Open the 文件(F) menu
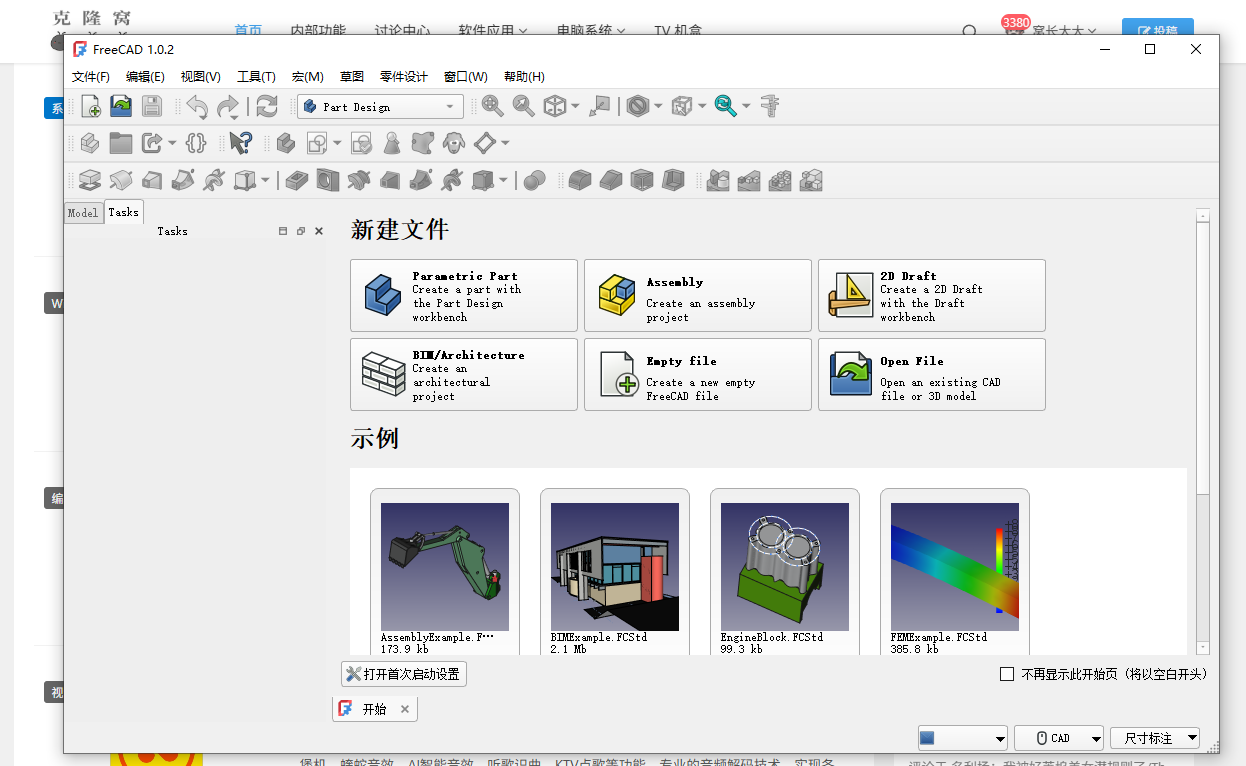Screen dimensions: 1246x766 [x=91, y=77]
